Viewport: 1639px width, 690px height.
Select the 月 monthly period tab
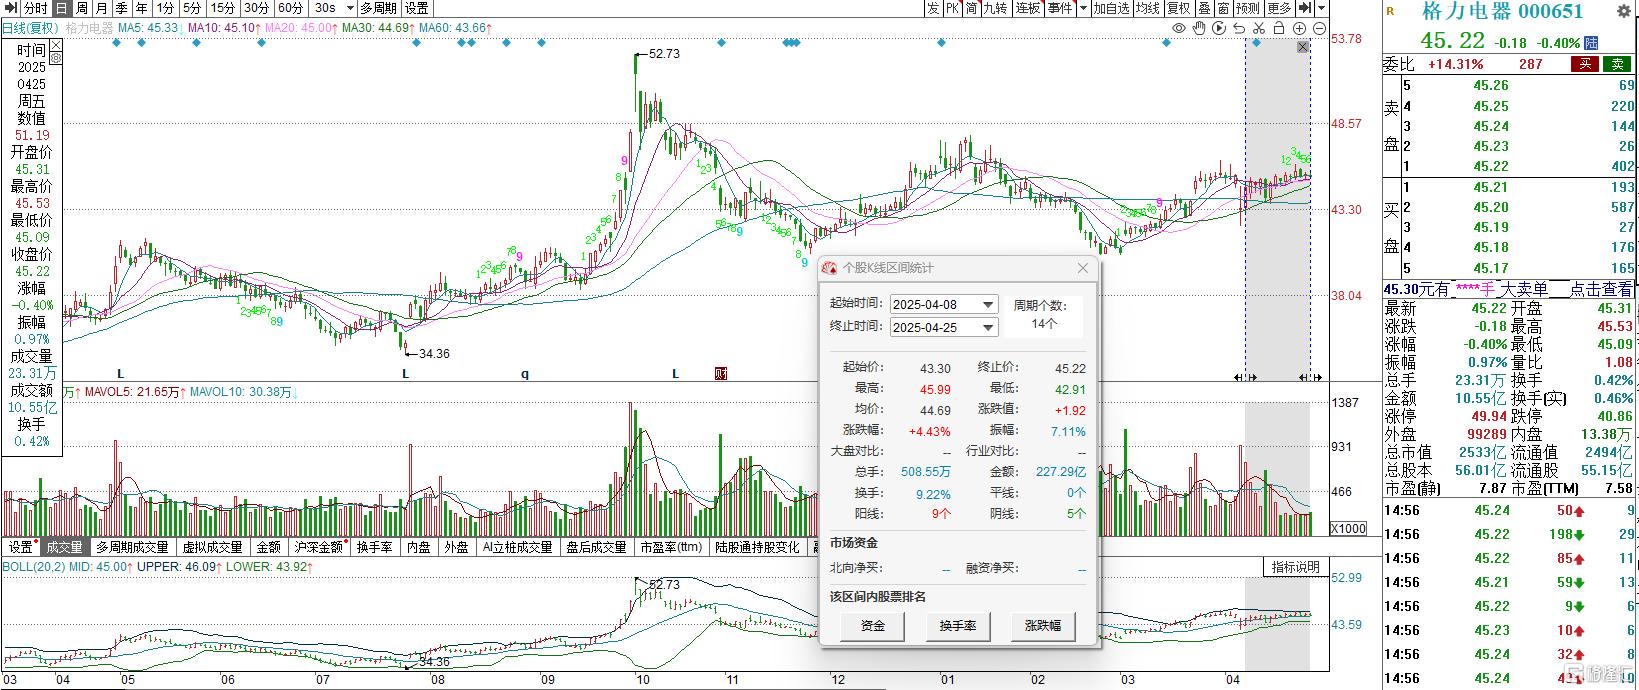coord(101,8)
